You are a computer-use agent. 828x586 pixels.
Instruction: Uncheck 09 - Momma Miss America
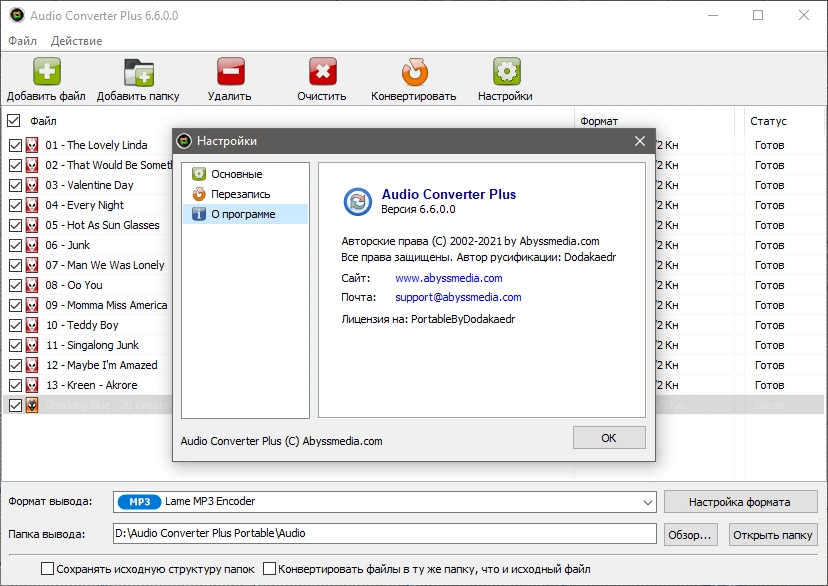(x=16, y=305)
